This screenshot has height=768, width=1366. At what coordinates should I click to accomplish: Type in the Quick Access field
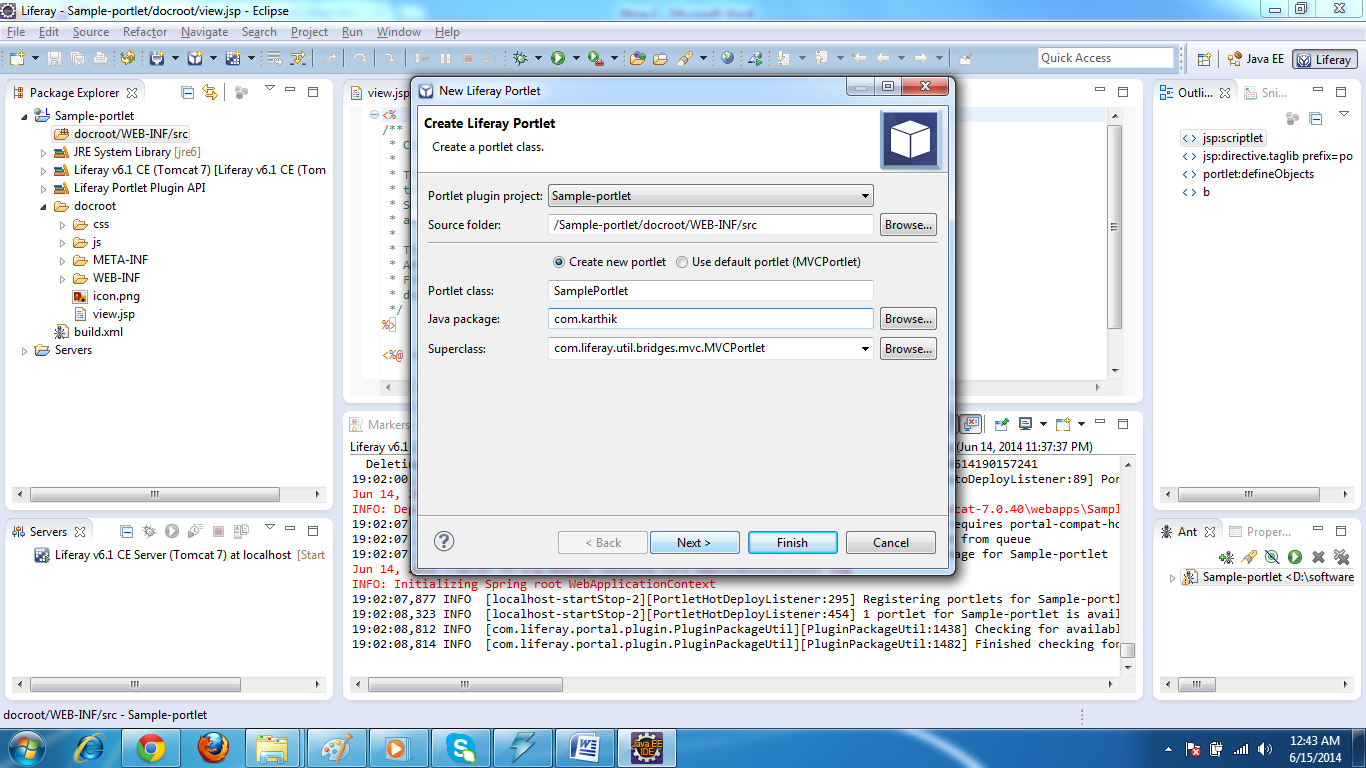[x=1106, y=57]
